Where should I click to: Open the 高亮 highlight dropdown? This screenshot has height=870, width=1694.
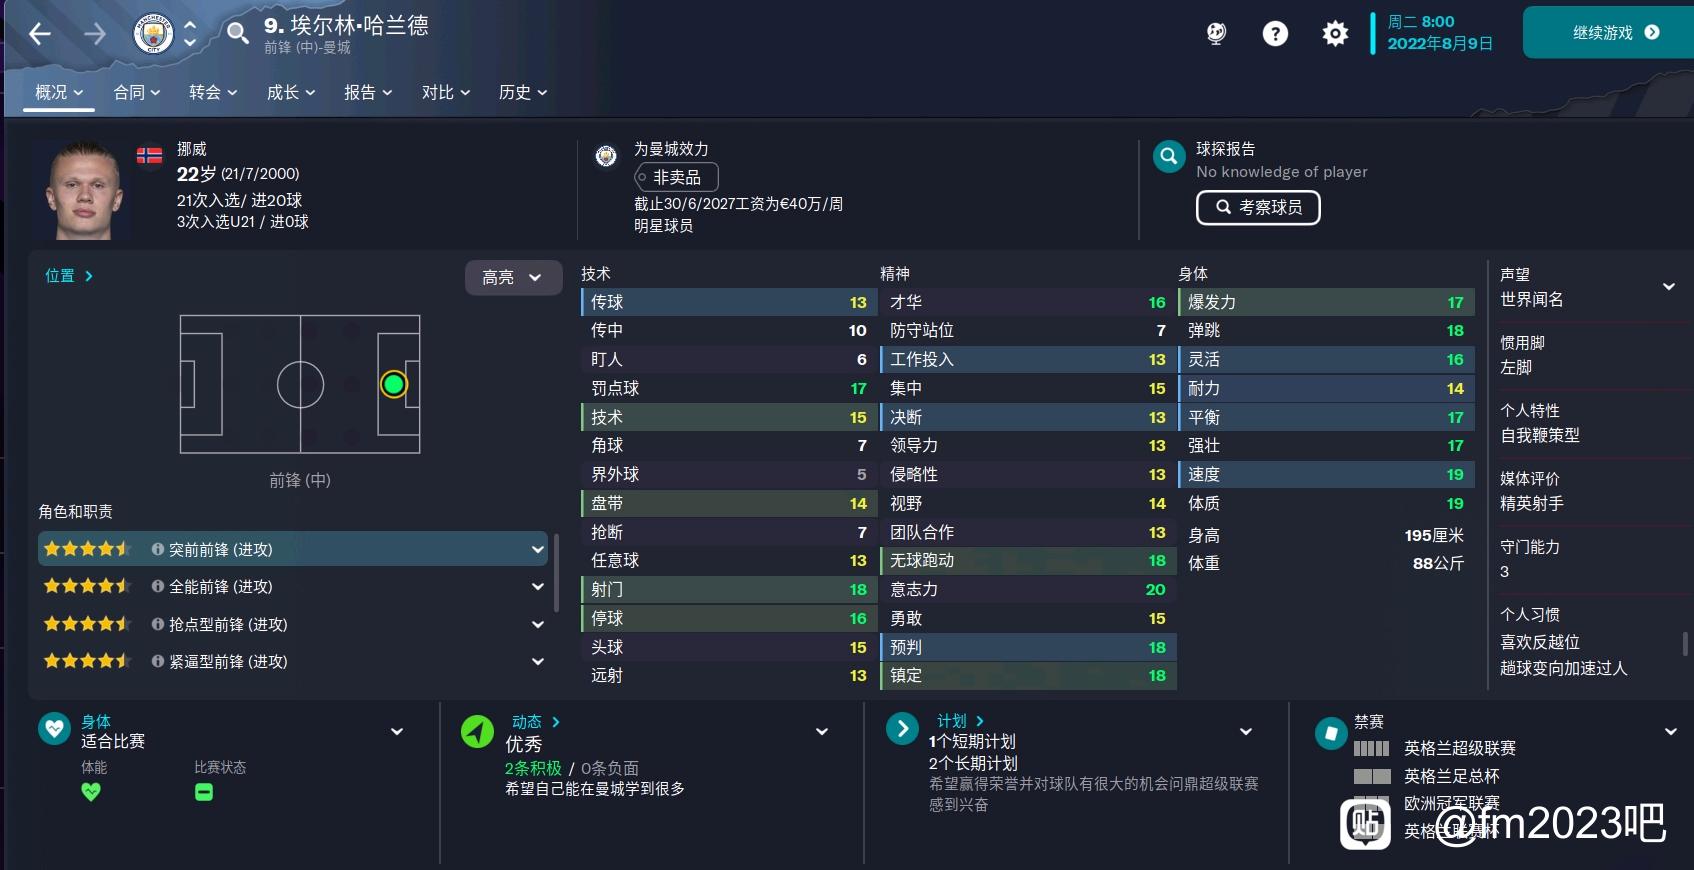pyautogui.click(x=513, y=277)
